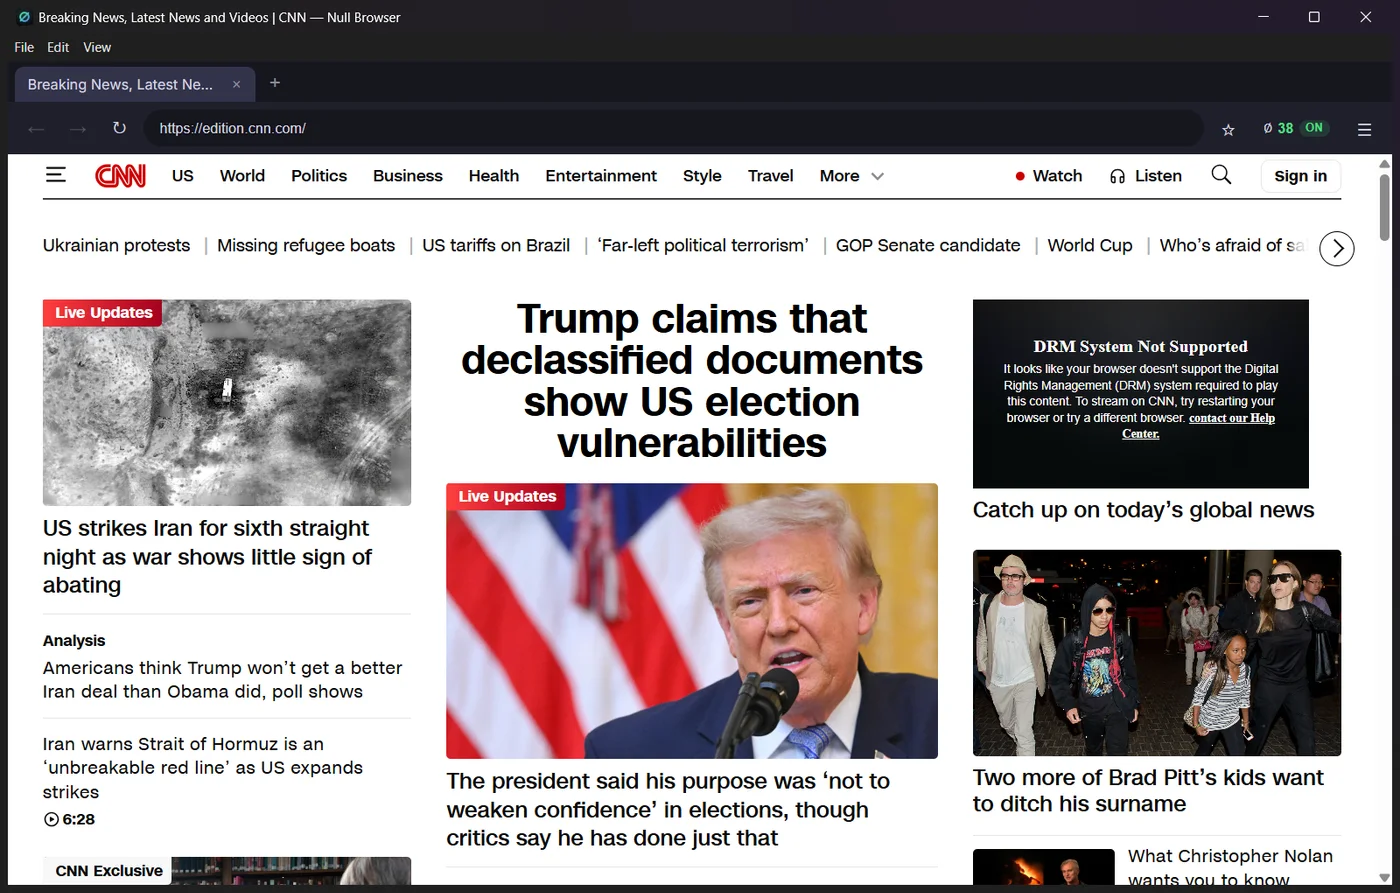
Task: Open the Business section
Action: pyautogui.click(x=408, y=176)
